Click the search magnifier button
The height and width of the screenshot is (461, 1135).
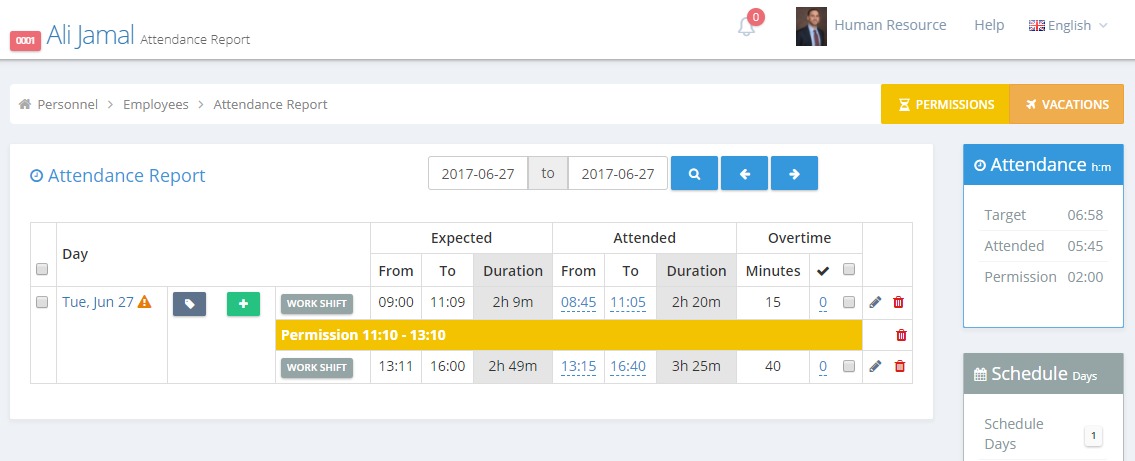click(694, 174)
